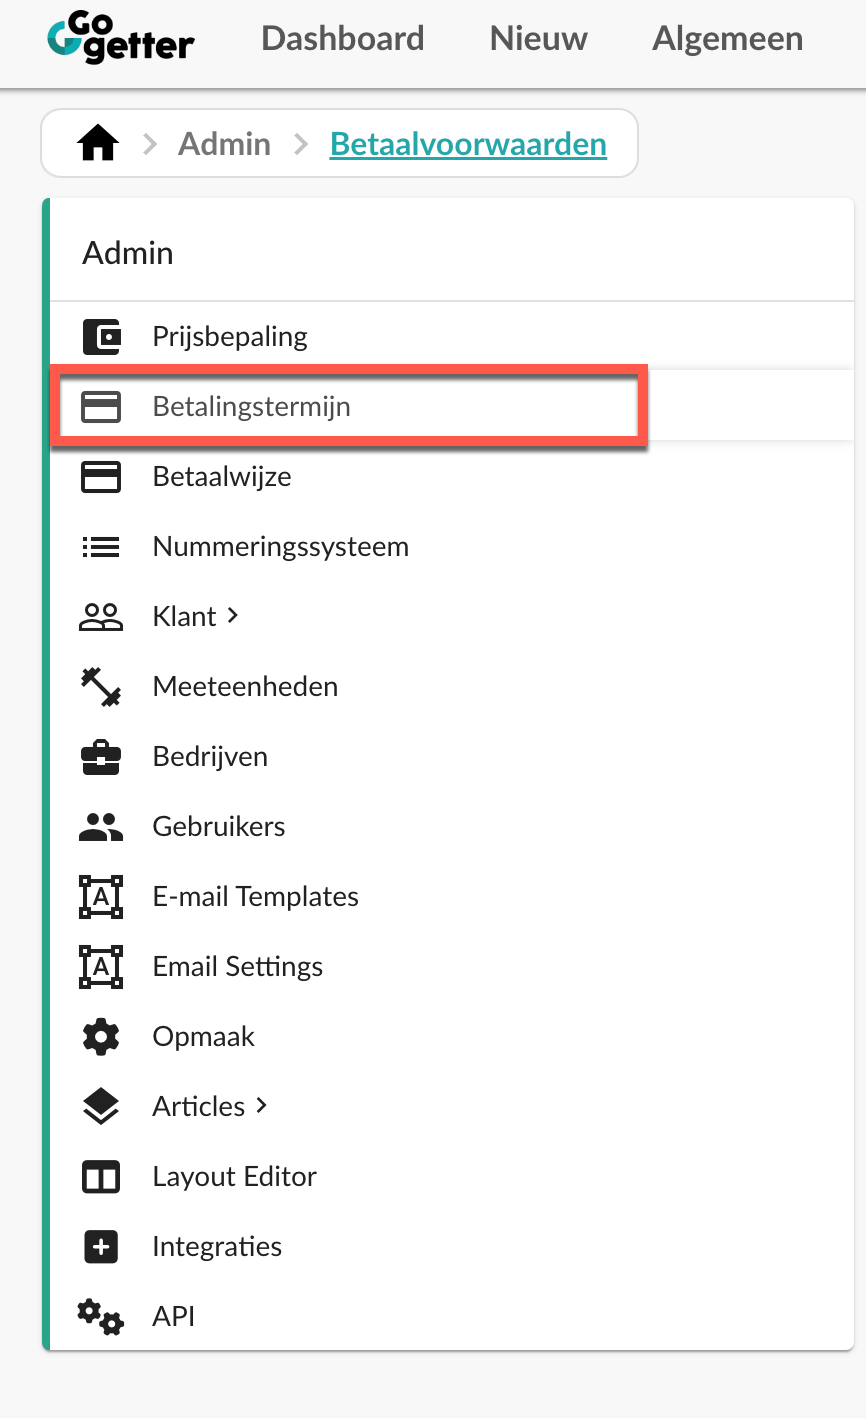Click the API double-gear icon
Screen dimensions: 866x1418
pos(101,1317)
